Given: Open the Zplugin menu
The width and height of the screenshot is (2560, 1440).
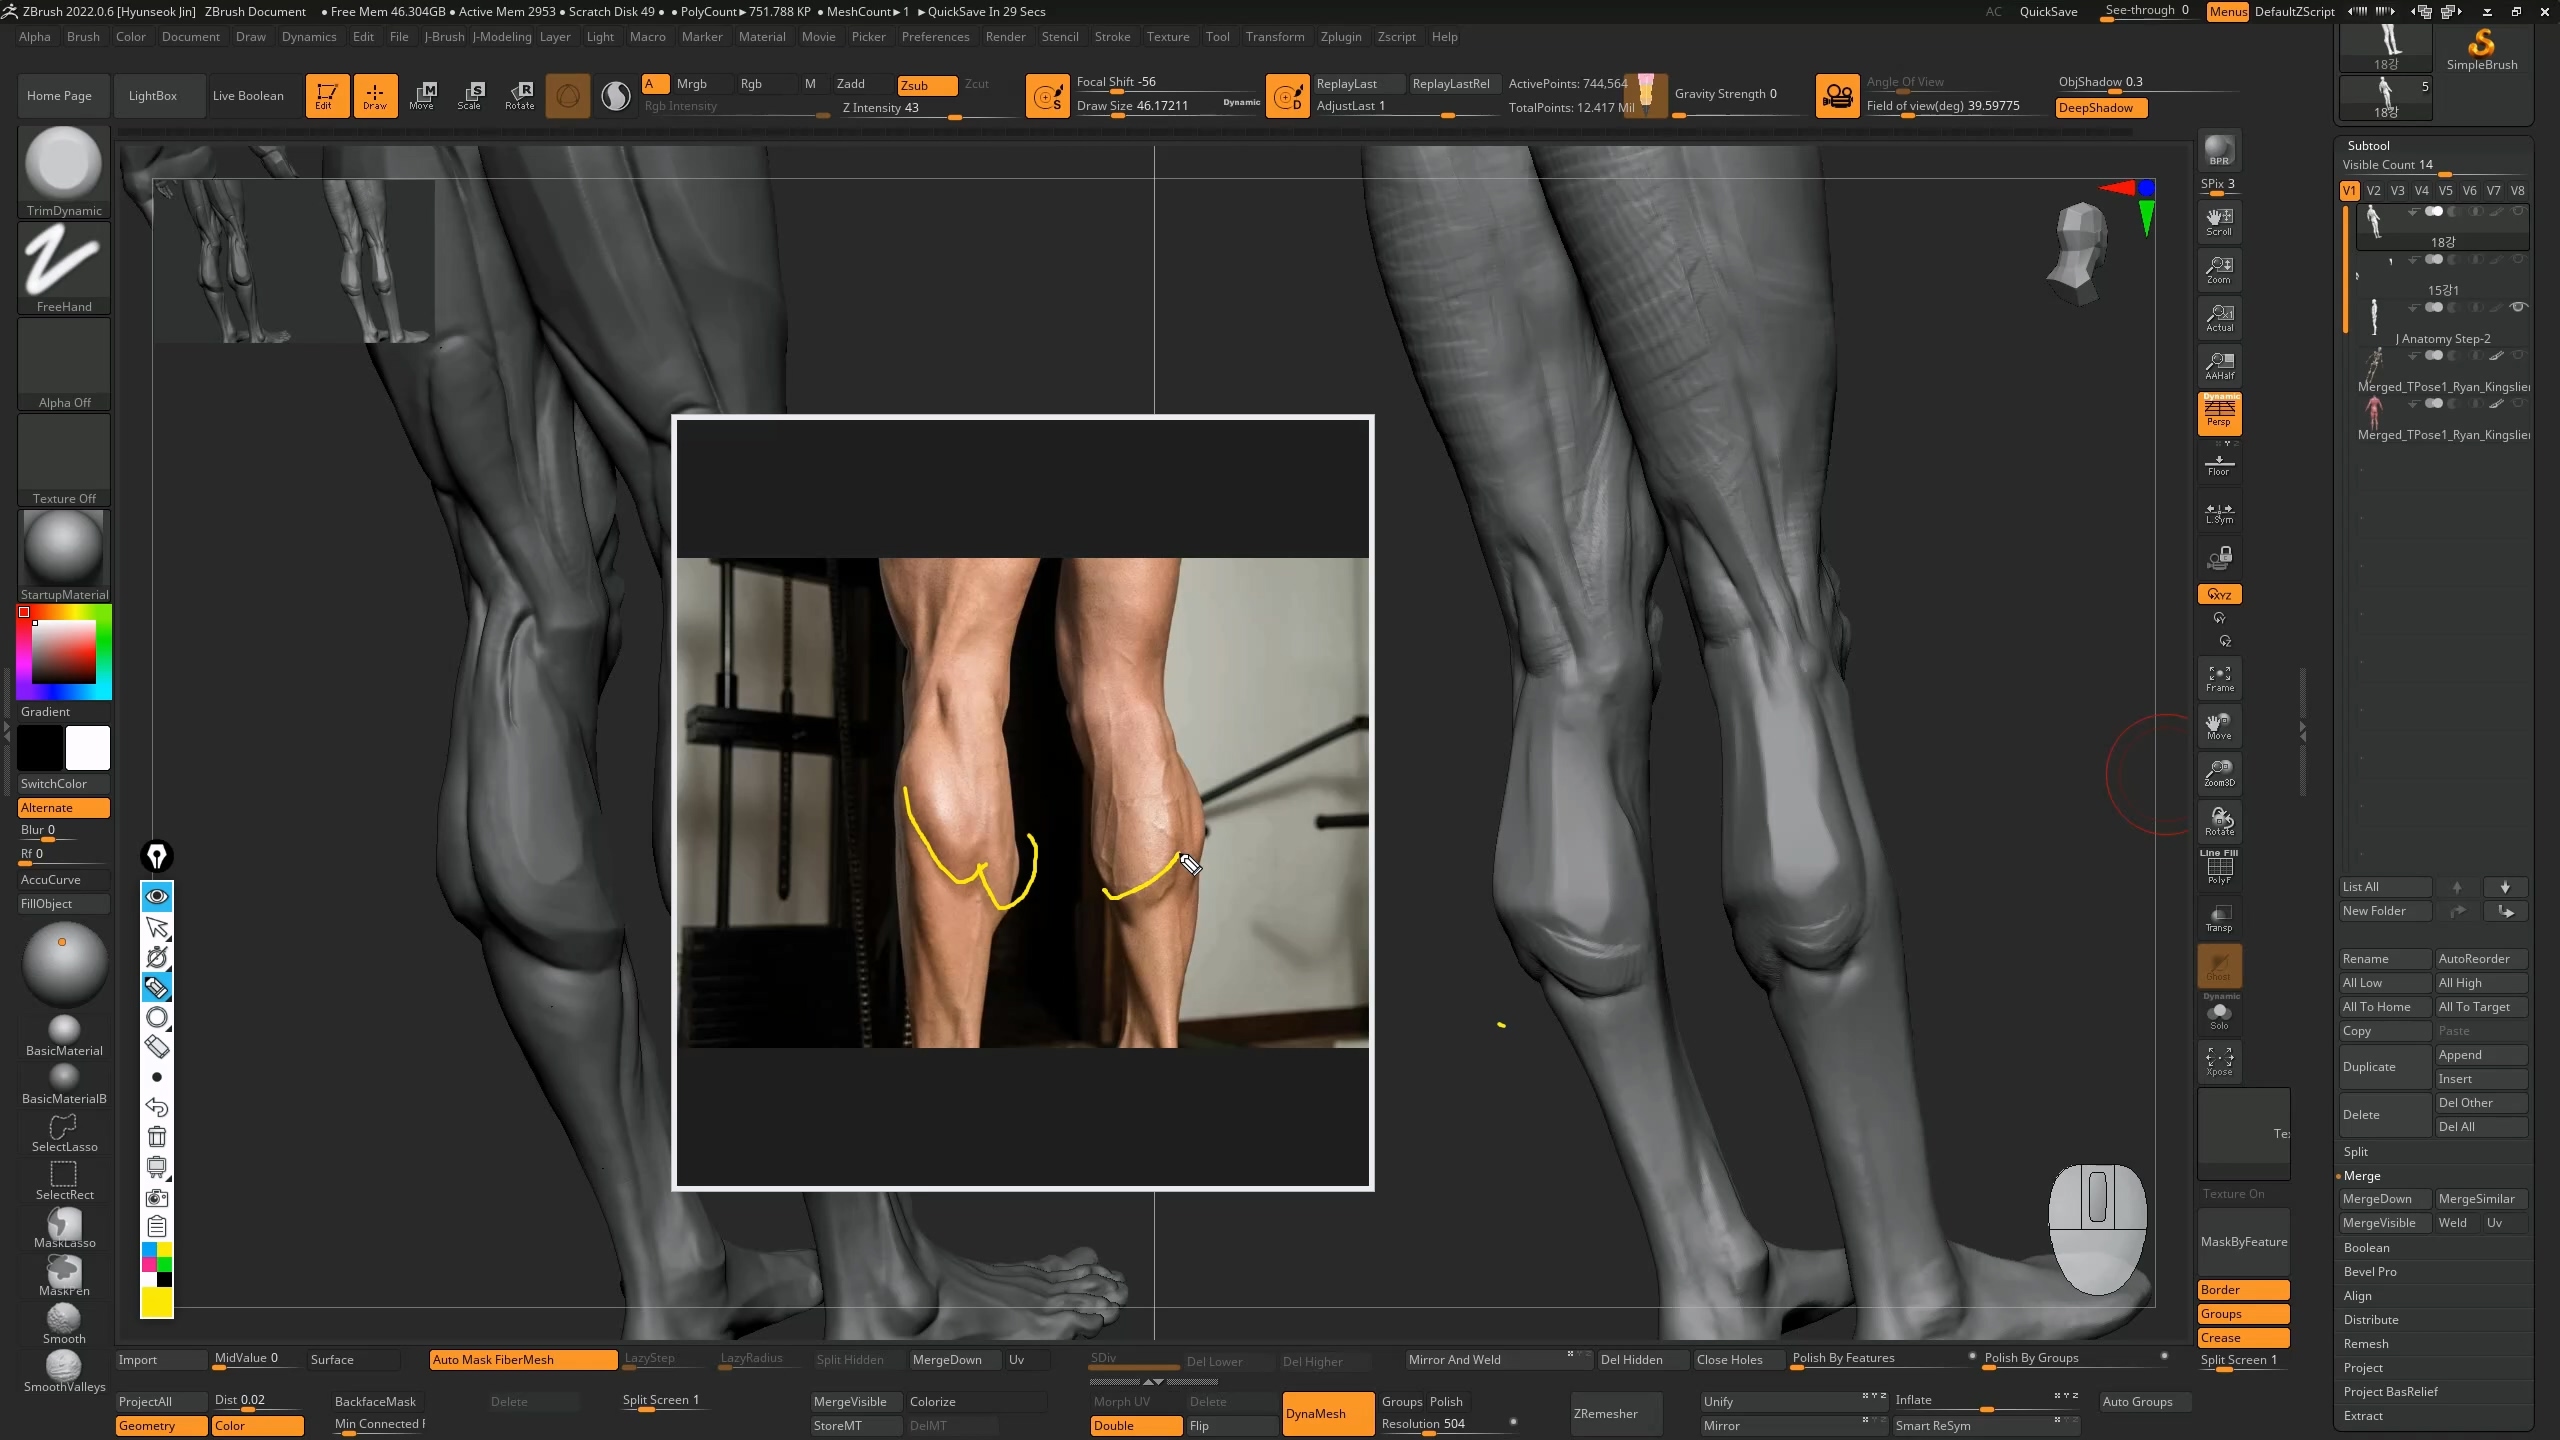Looking at the screenshot, I should pos(1340,37).
